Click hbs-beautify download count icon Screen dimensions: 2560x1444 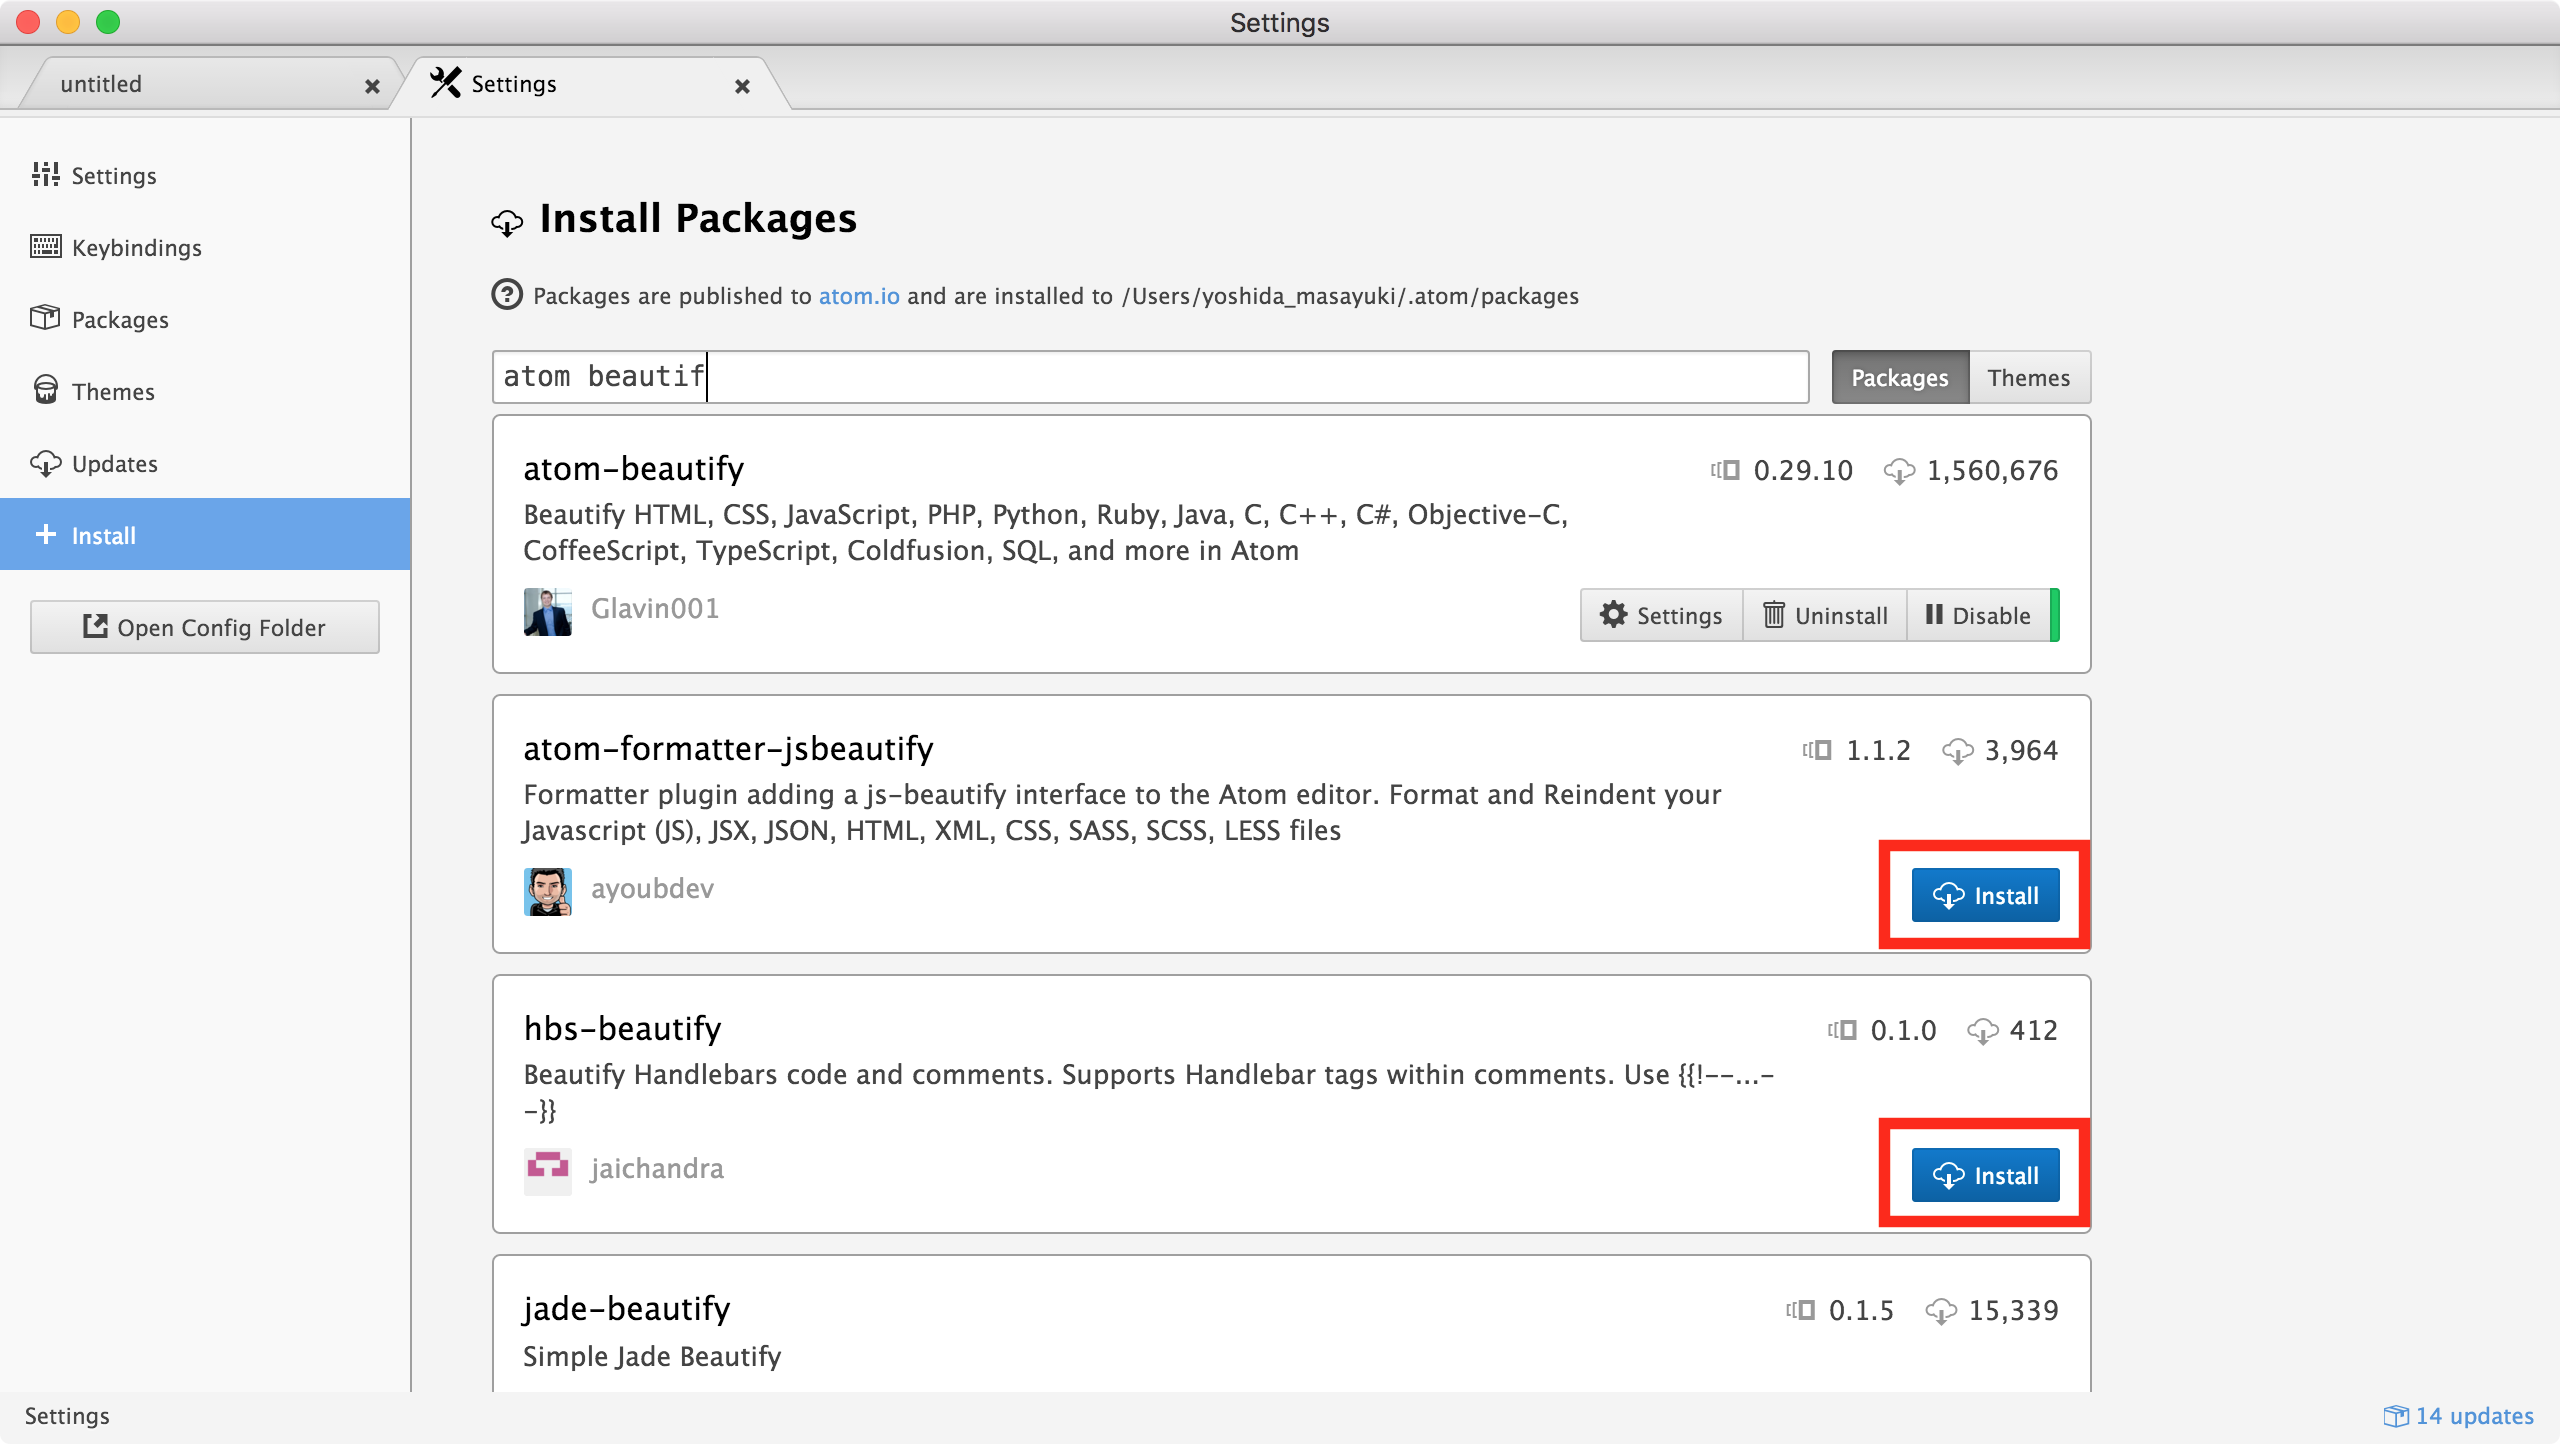pyautogui.click(x=1982, y=1030)
